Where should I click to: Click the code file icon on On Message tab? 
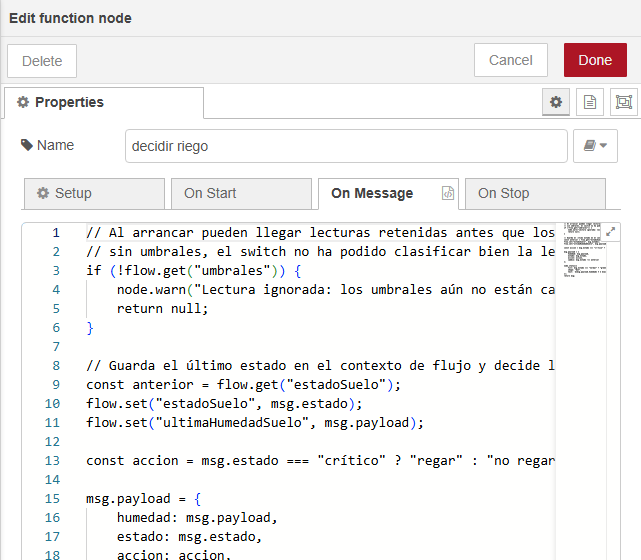click(448, 193)
